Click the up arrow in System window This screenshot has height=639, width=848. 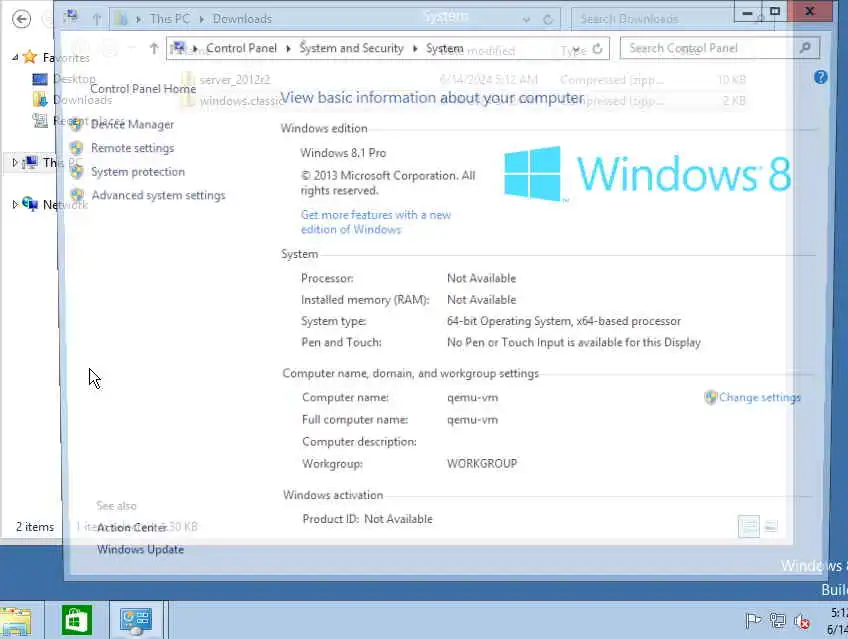pyautogui.click(x=154, y=49)
